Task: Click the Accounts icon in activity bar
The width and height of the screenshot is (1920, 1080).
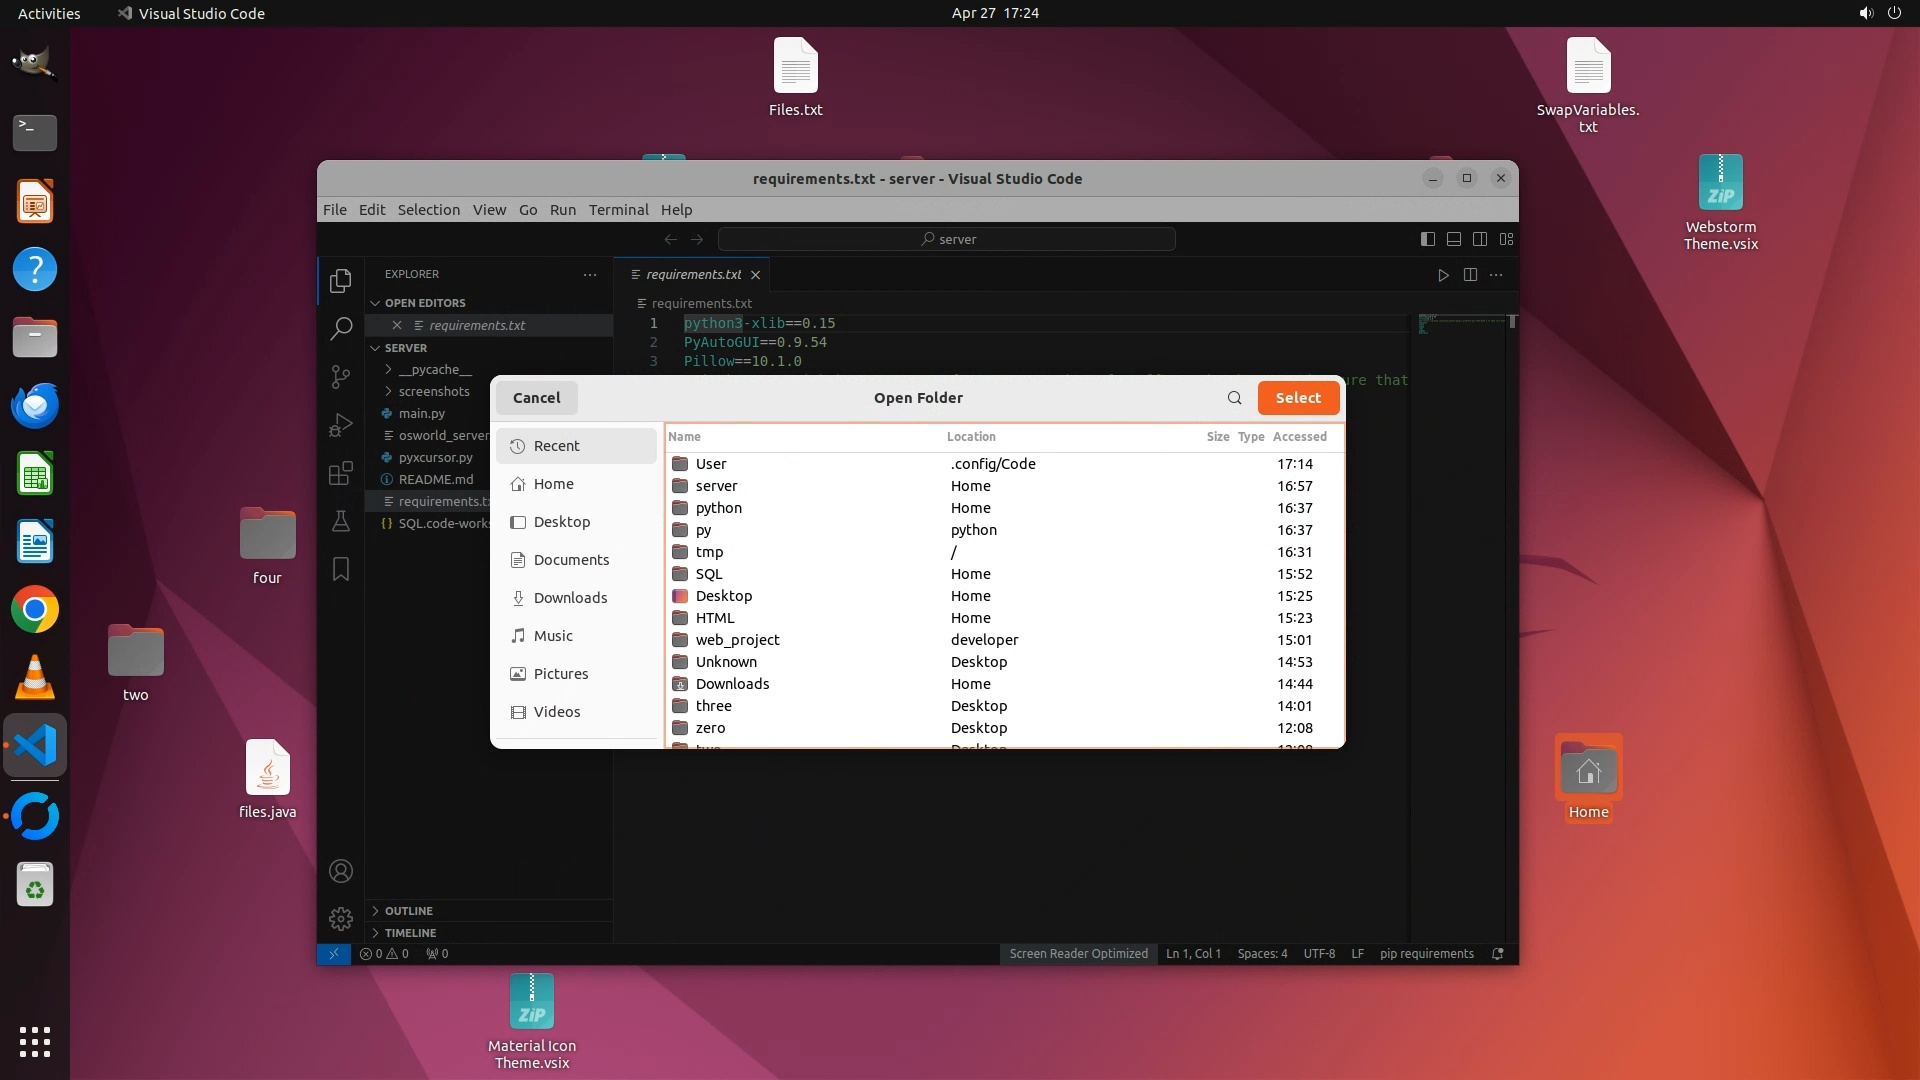Action: tap(341, 871)
